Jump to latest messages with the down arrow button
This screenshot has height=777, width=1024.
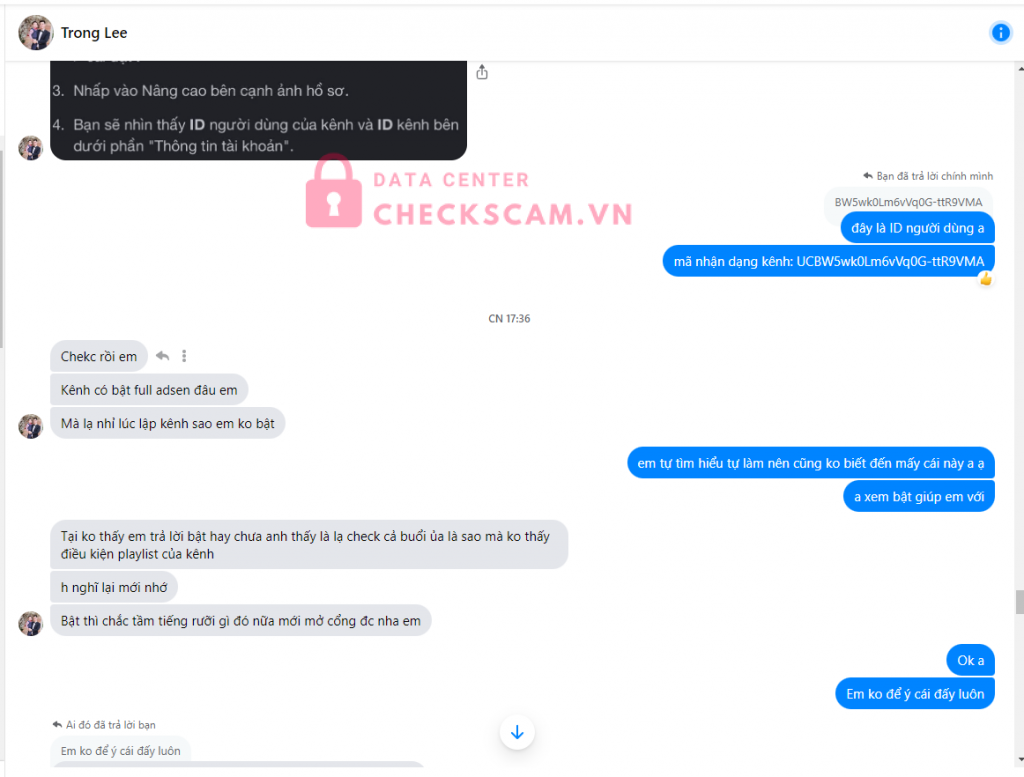click(x=517, y=732)
